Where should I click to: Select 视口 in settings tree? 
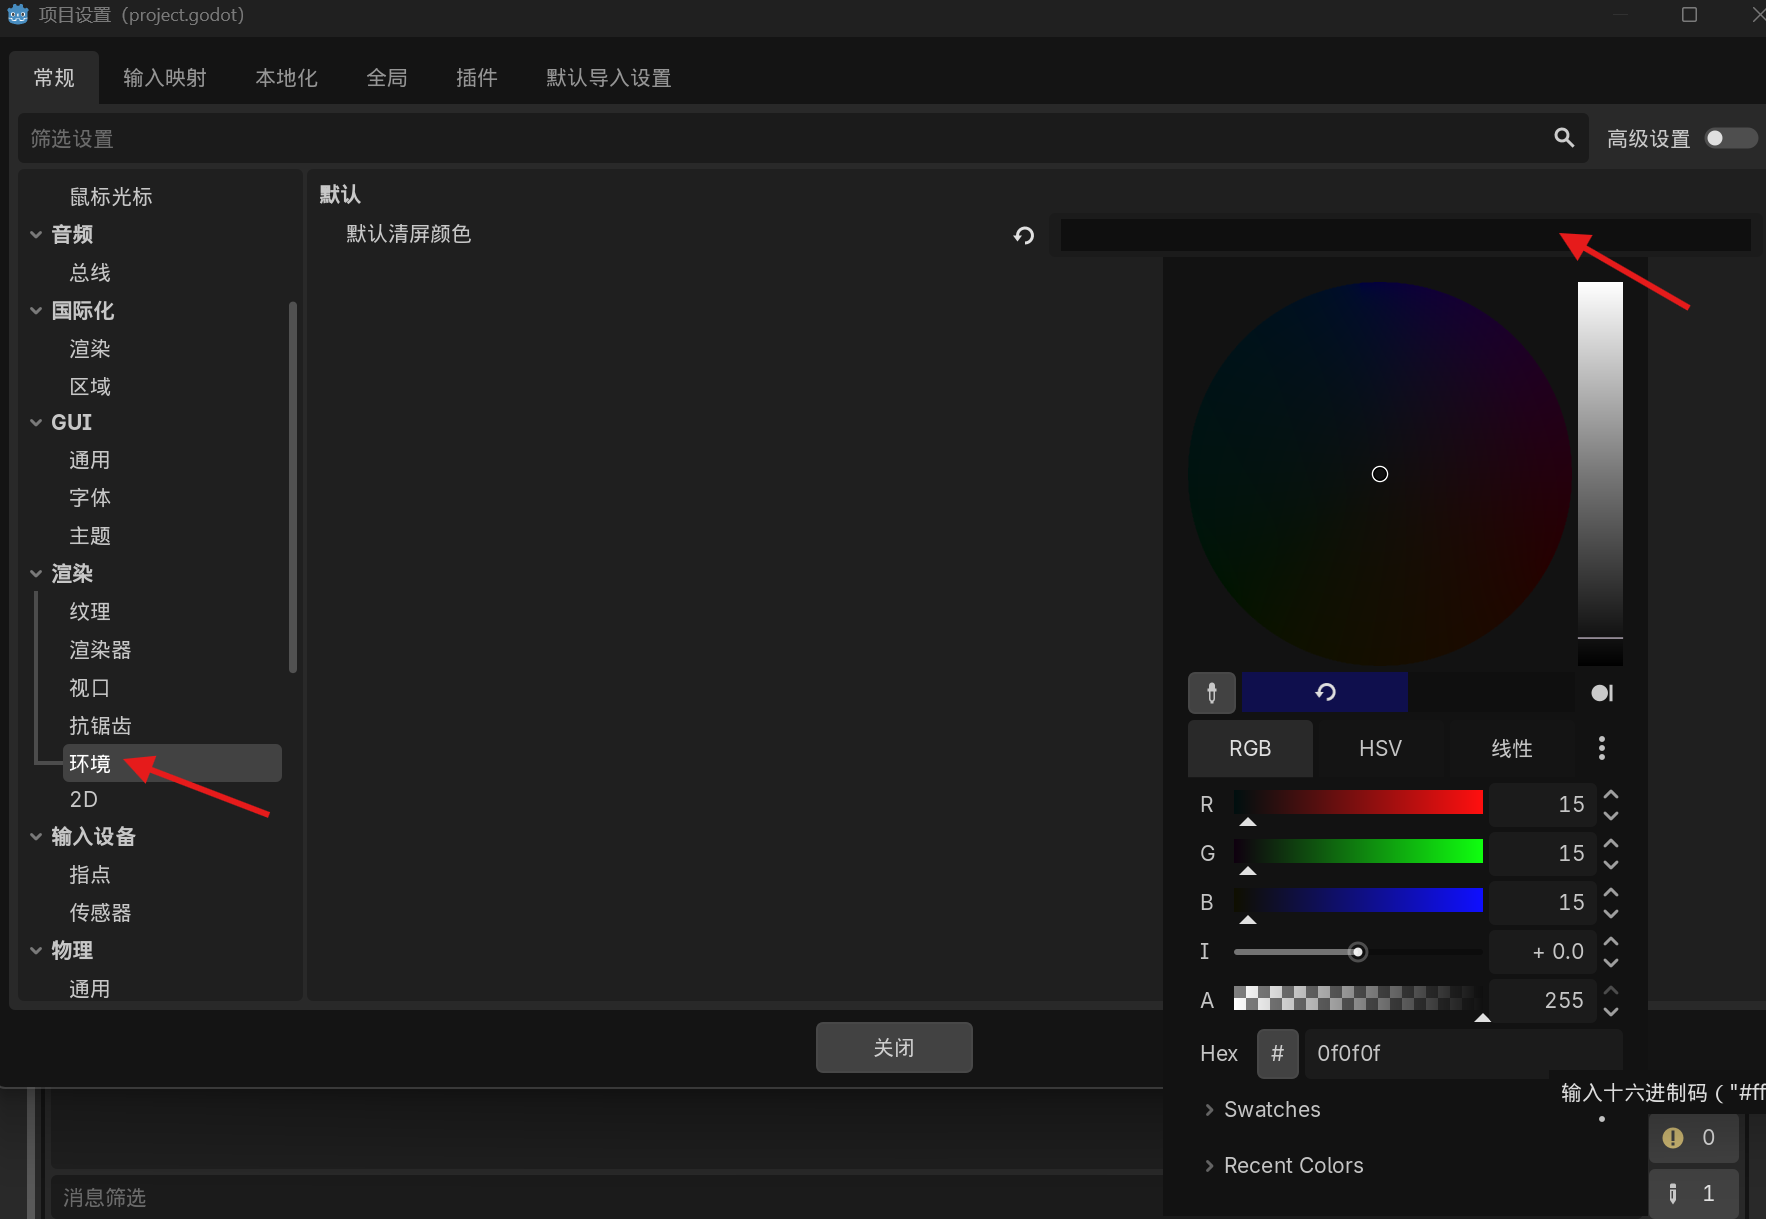(x=90, y=688)
